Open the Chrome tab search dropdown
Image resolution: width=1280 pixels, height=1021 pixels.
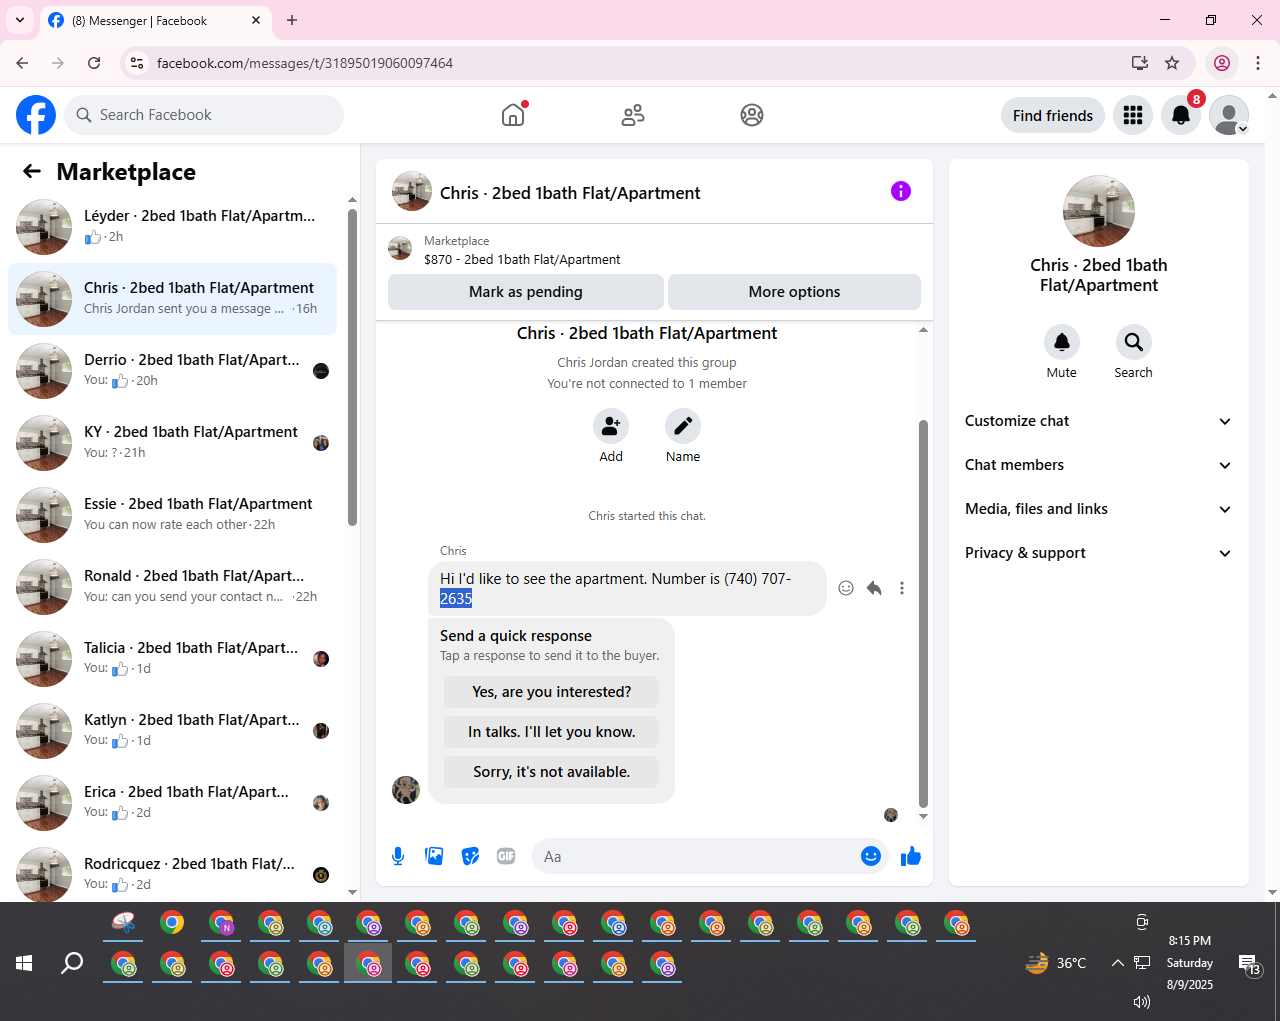[19, 20]
